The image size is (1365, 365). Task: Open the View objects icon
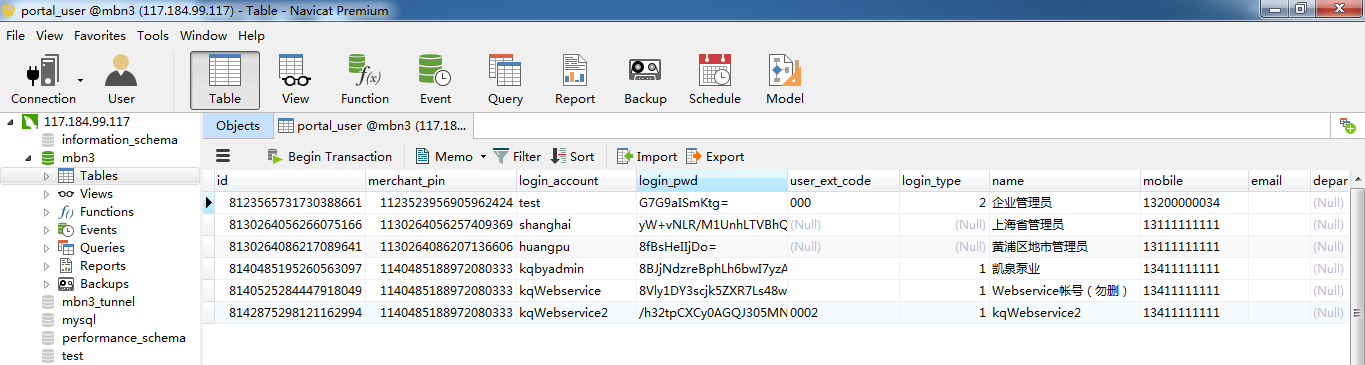pyautogui.click(x=295, y=80)
